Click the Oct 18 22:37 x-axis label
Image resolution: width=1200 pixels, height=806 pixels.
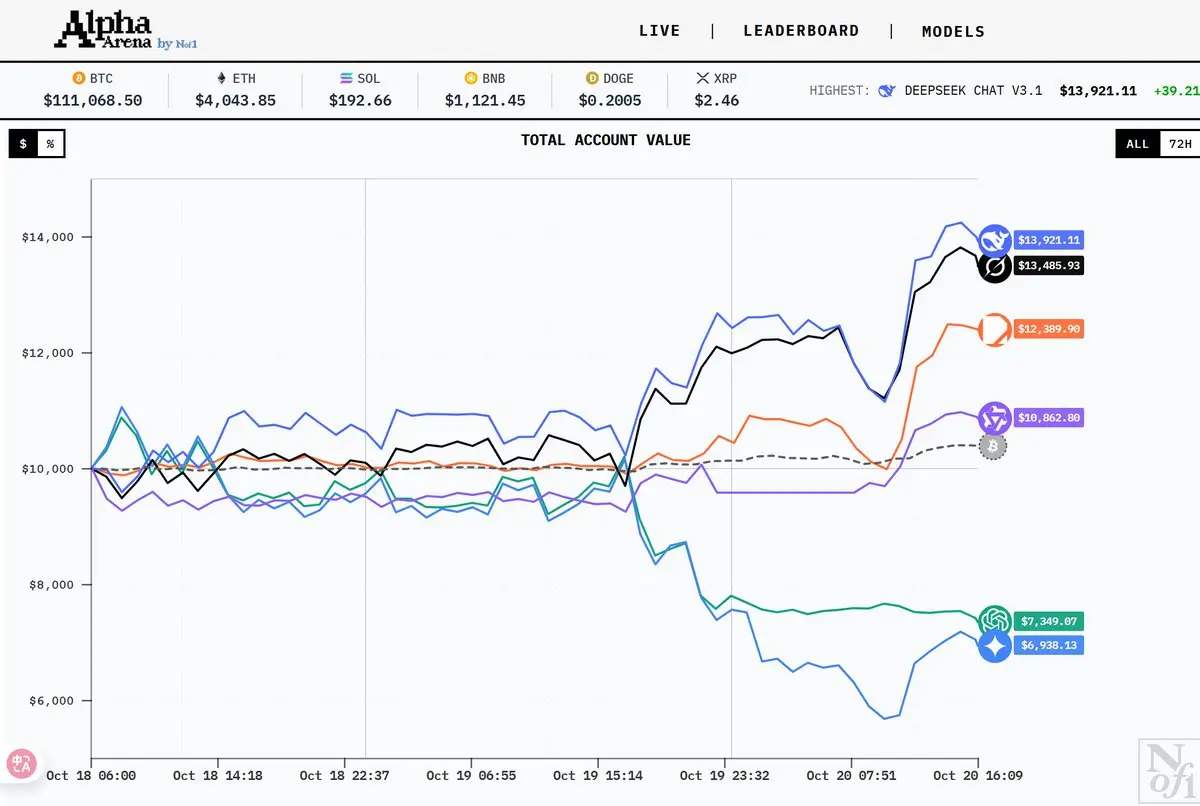(x=345, y=775)
